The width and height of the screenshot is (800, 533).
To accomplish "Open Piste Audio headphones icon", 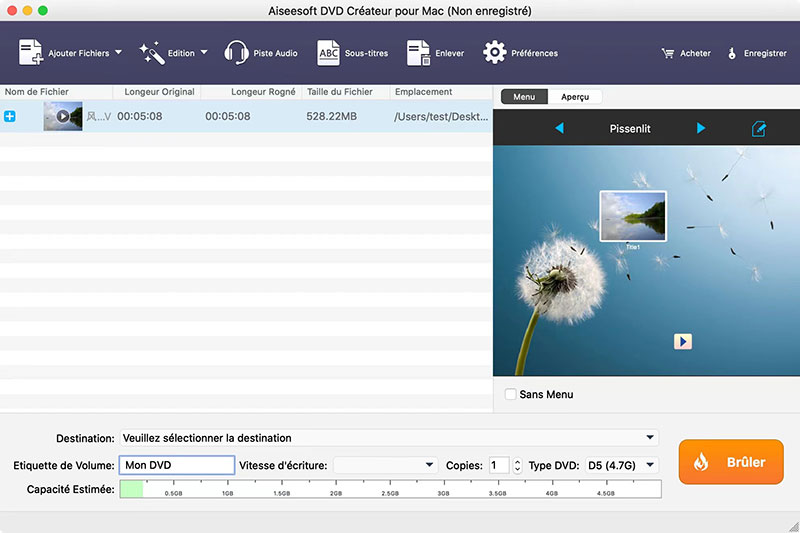I will (237, 53).
